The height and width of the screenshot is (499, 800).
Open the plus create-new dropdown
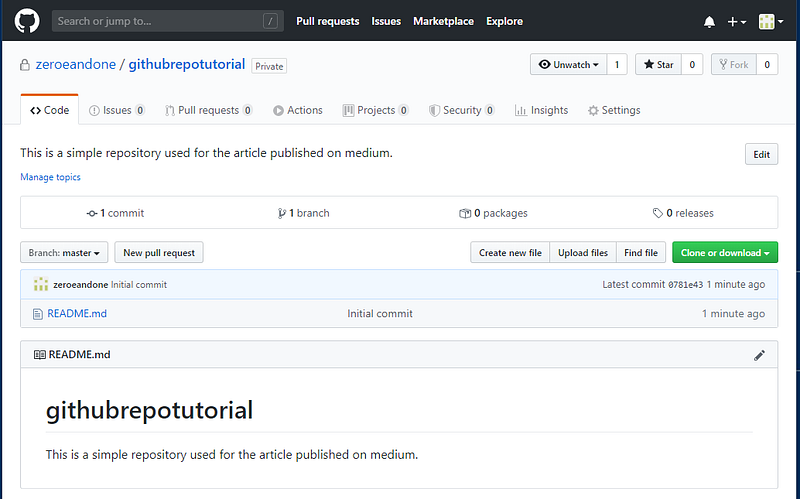pos(737,21)
